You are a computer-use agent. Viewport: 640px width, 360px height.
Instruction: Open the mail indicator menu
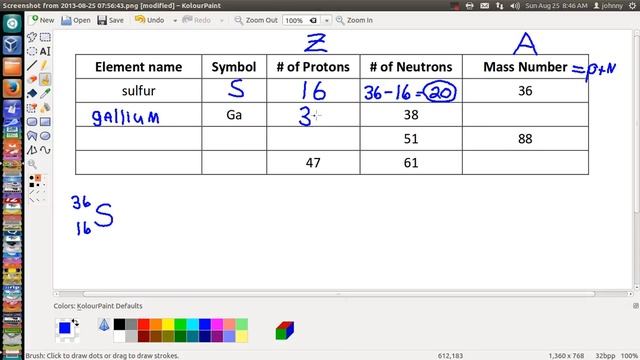coord(484,6)
